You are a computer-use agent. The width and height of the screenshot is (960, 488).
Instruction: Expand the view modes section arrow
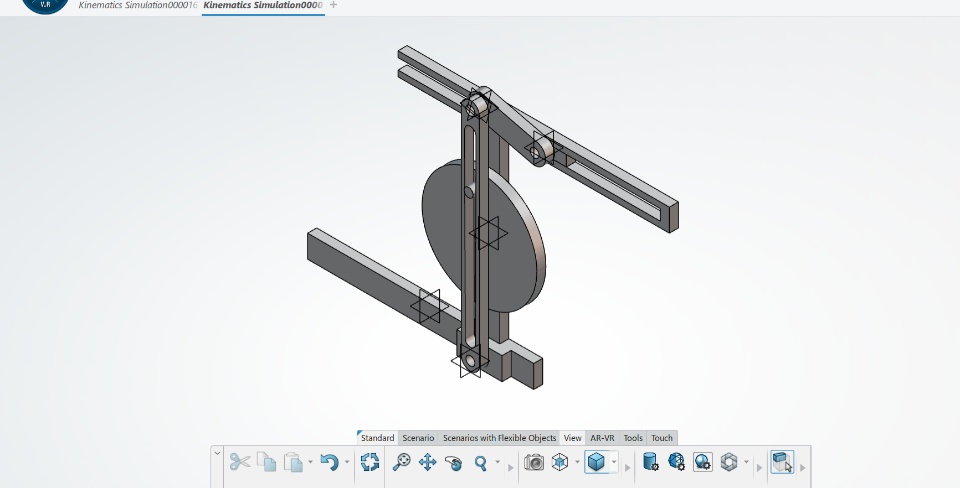coord(628,468)
